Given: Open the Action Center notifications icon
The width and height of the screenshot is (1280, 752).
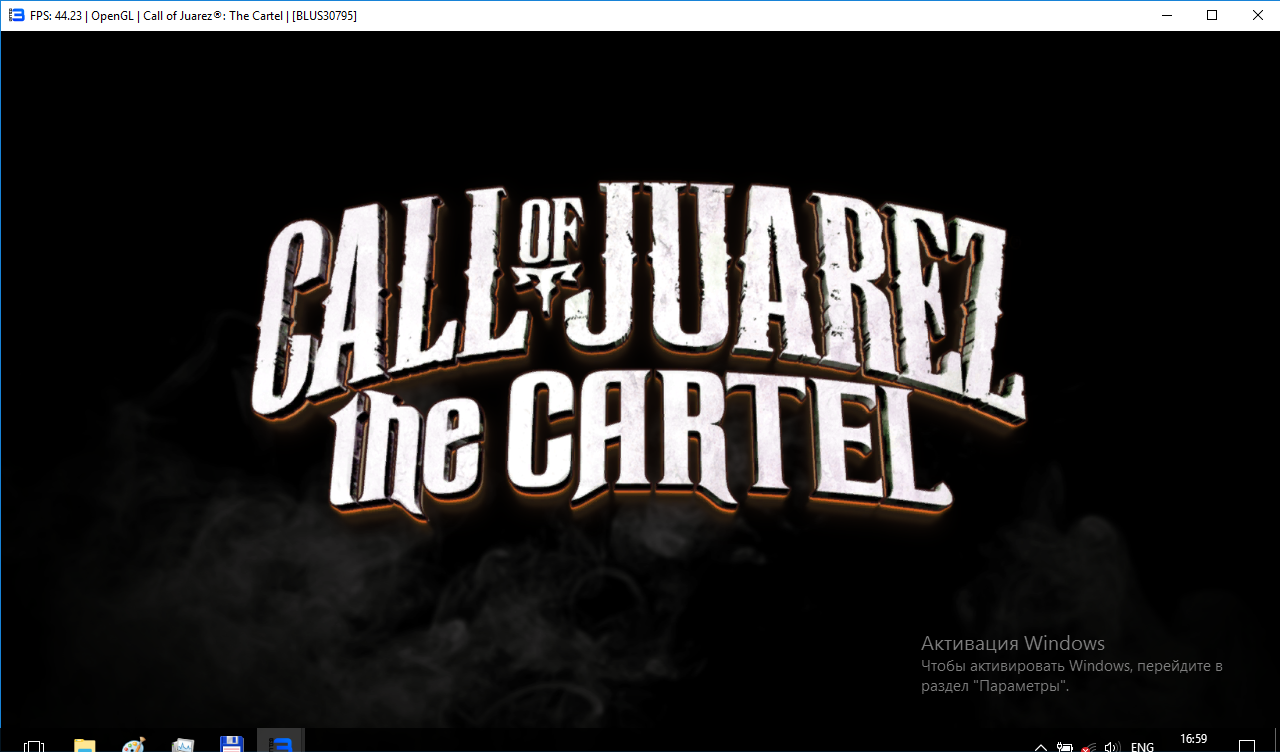Looking at the screenshot, I should coord(1247,745).
